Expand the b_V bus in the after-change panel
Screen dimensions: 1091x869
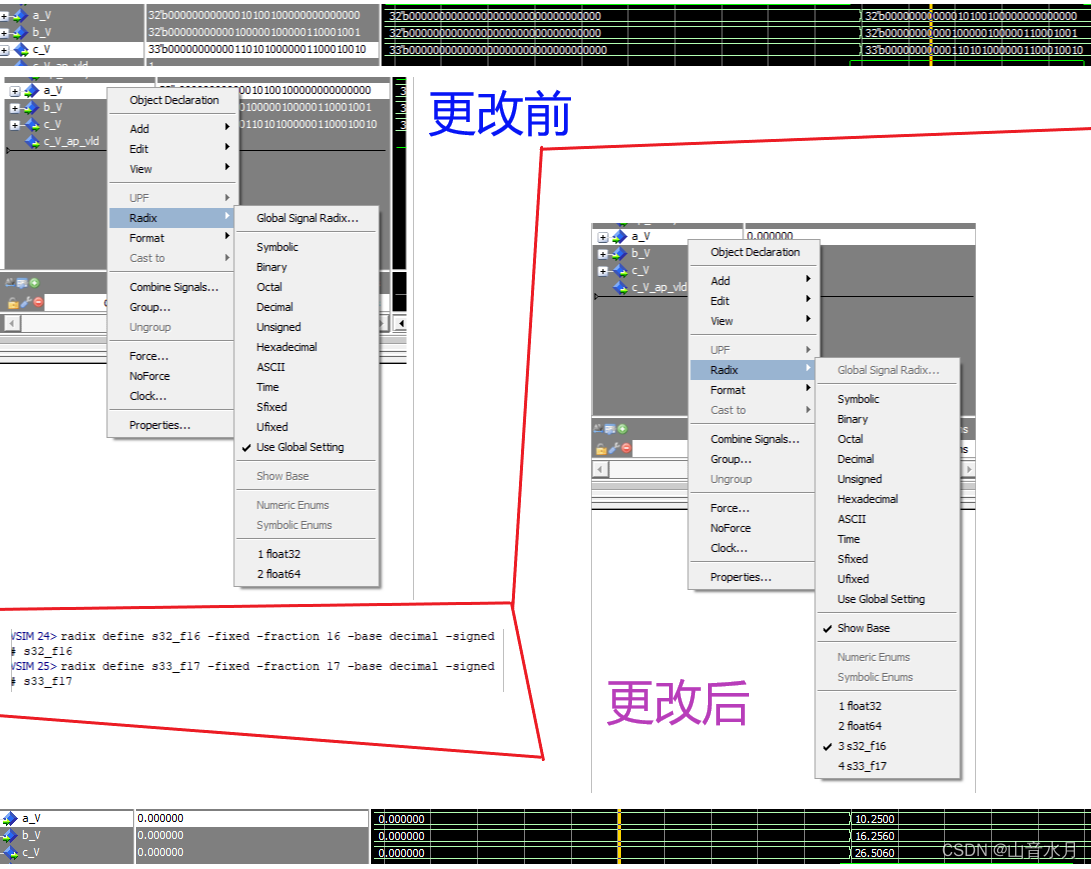pos(603,254)
